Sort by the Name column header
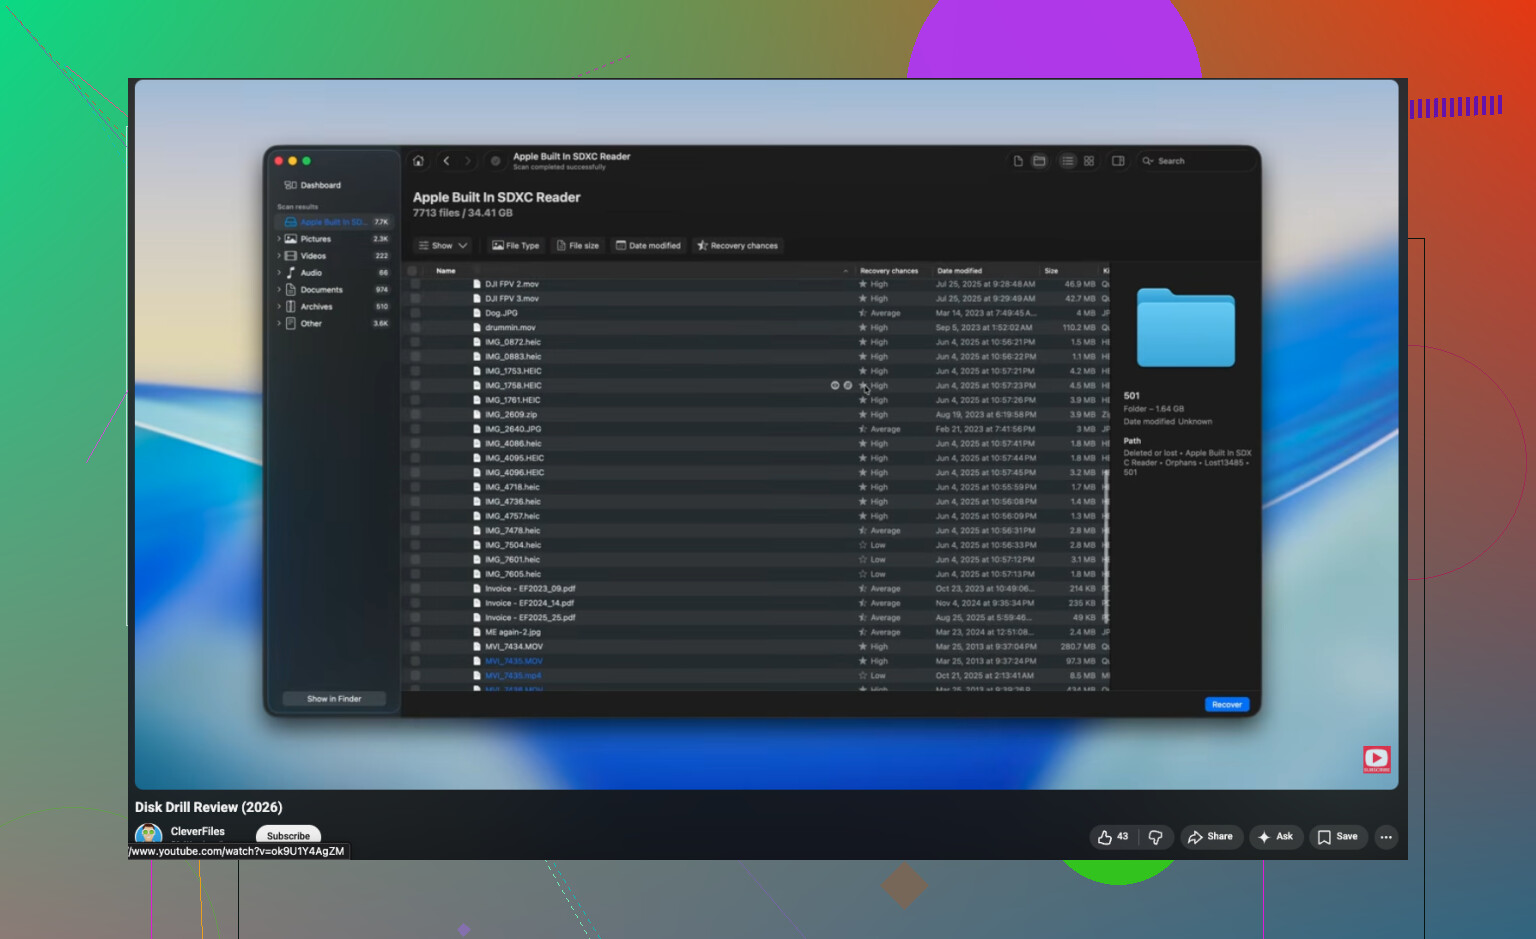The width and height of the screenshot is (1536, 939). click(x=446, y=271)
